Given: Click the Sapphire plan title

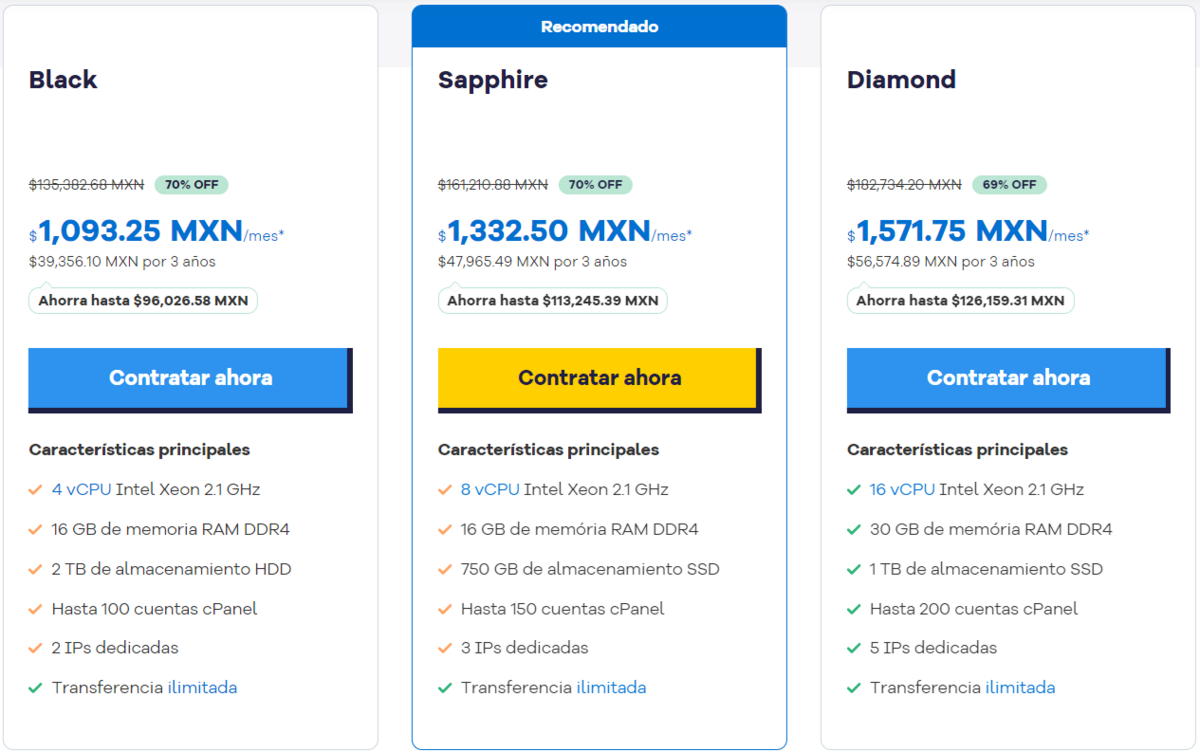Looking at the screenshot, I should coord(493,80).
